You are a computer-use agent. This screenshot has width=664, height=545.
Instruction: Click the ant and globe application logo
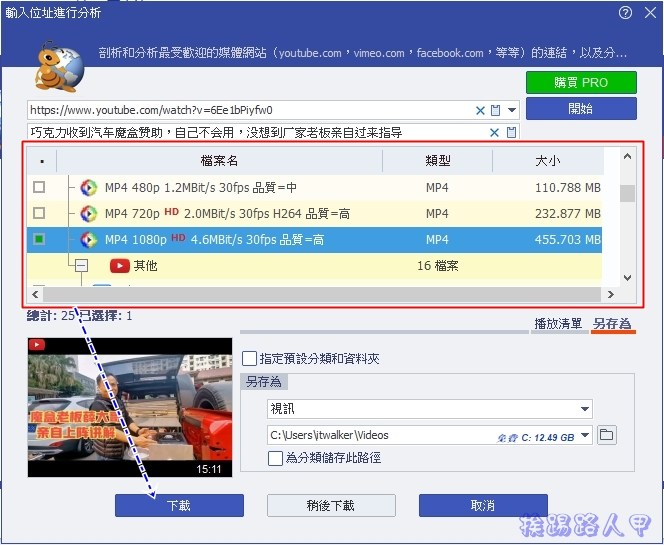[x=59, y=67]
